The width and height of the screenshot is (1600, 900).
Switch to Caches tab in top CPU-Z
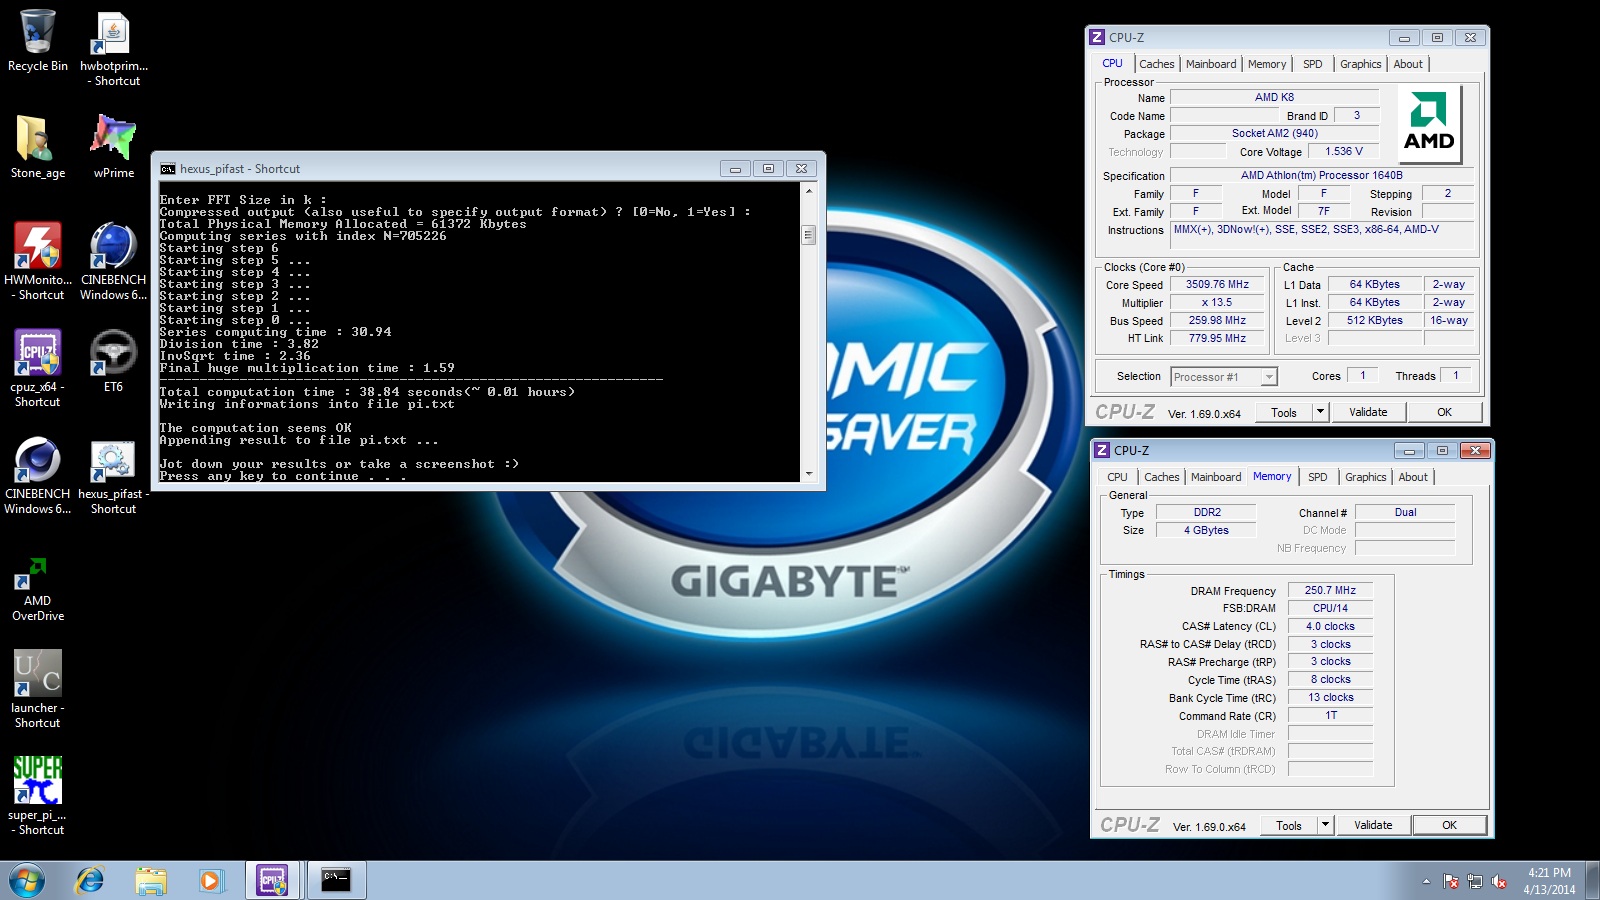tap(1157, 64)
